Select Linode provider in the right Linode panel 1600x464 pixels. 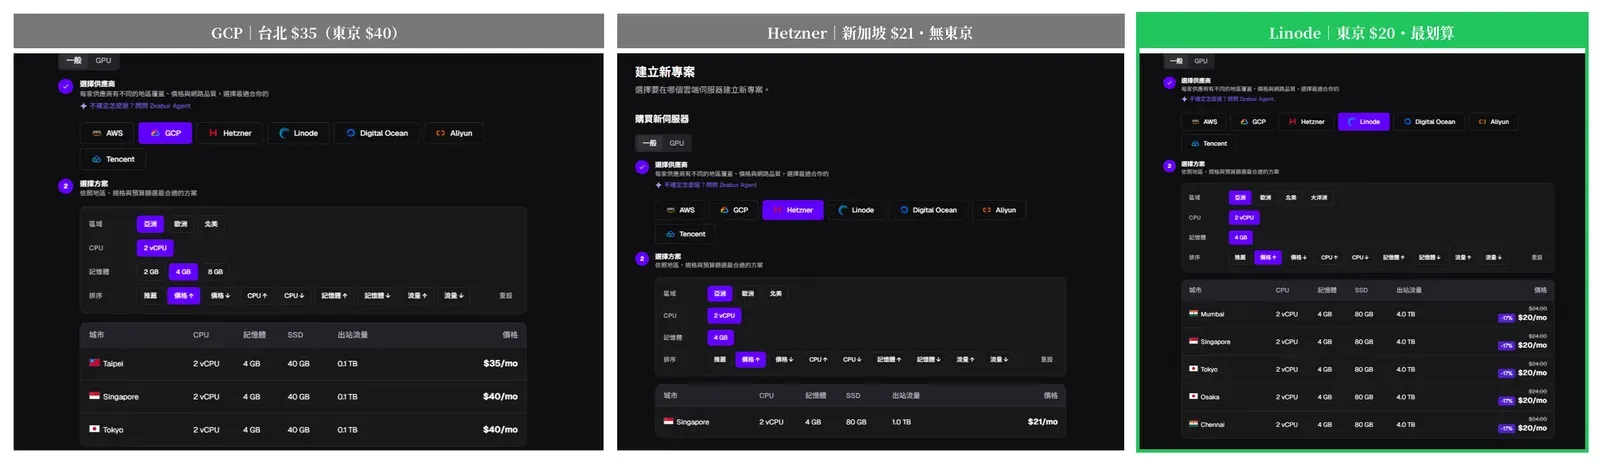pyautogui.click(x=1364, y=122)
